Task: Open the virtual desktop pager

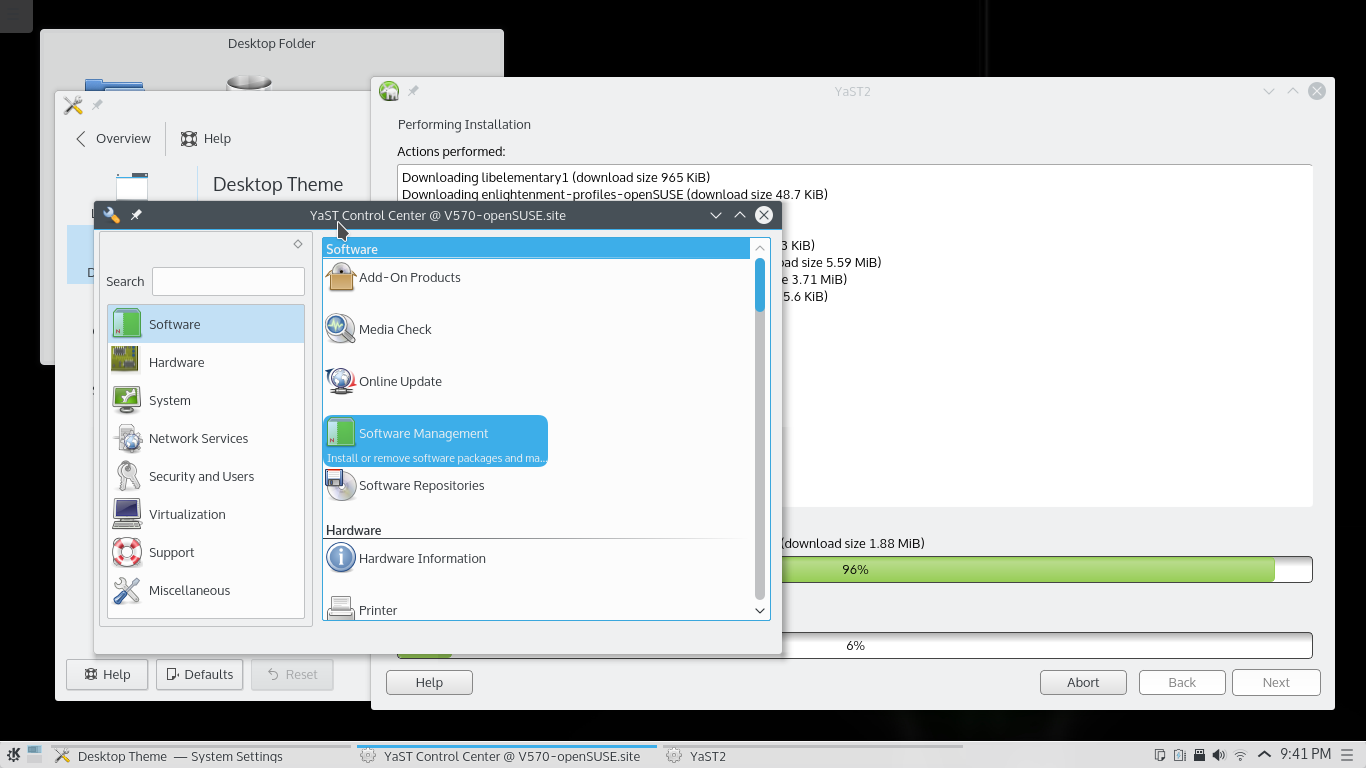Action: pos(35,755)
